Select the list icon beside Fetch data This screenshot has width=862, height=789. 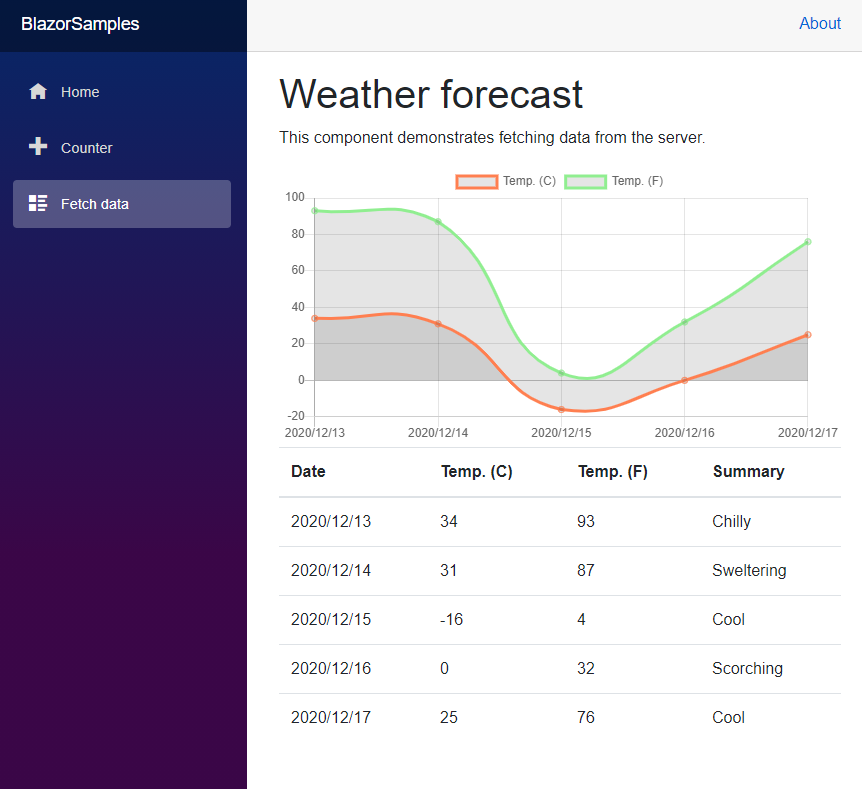click(x=37, y=203)
